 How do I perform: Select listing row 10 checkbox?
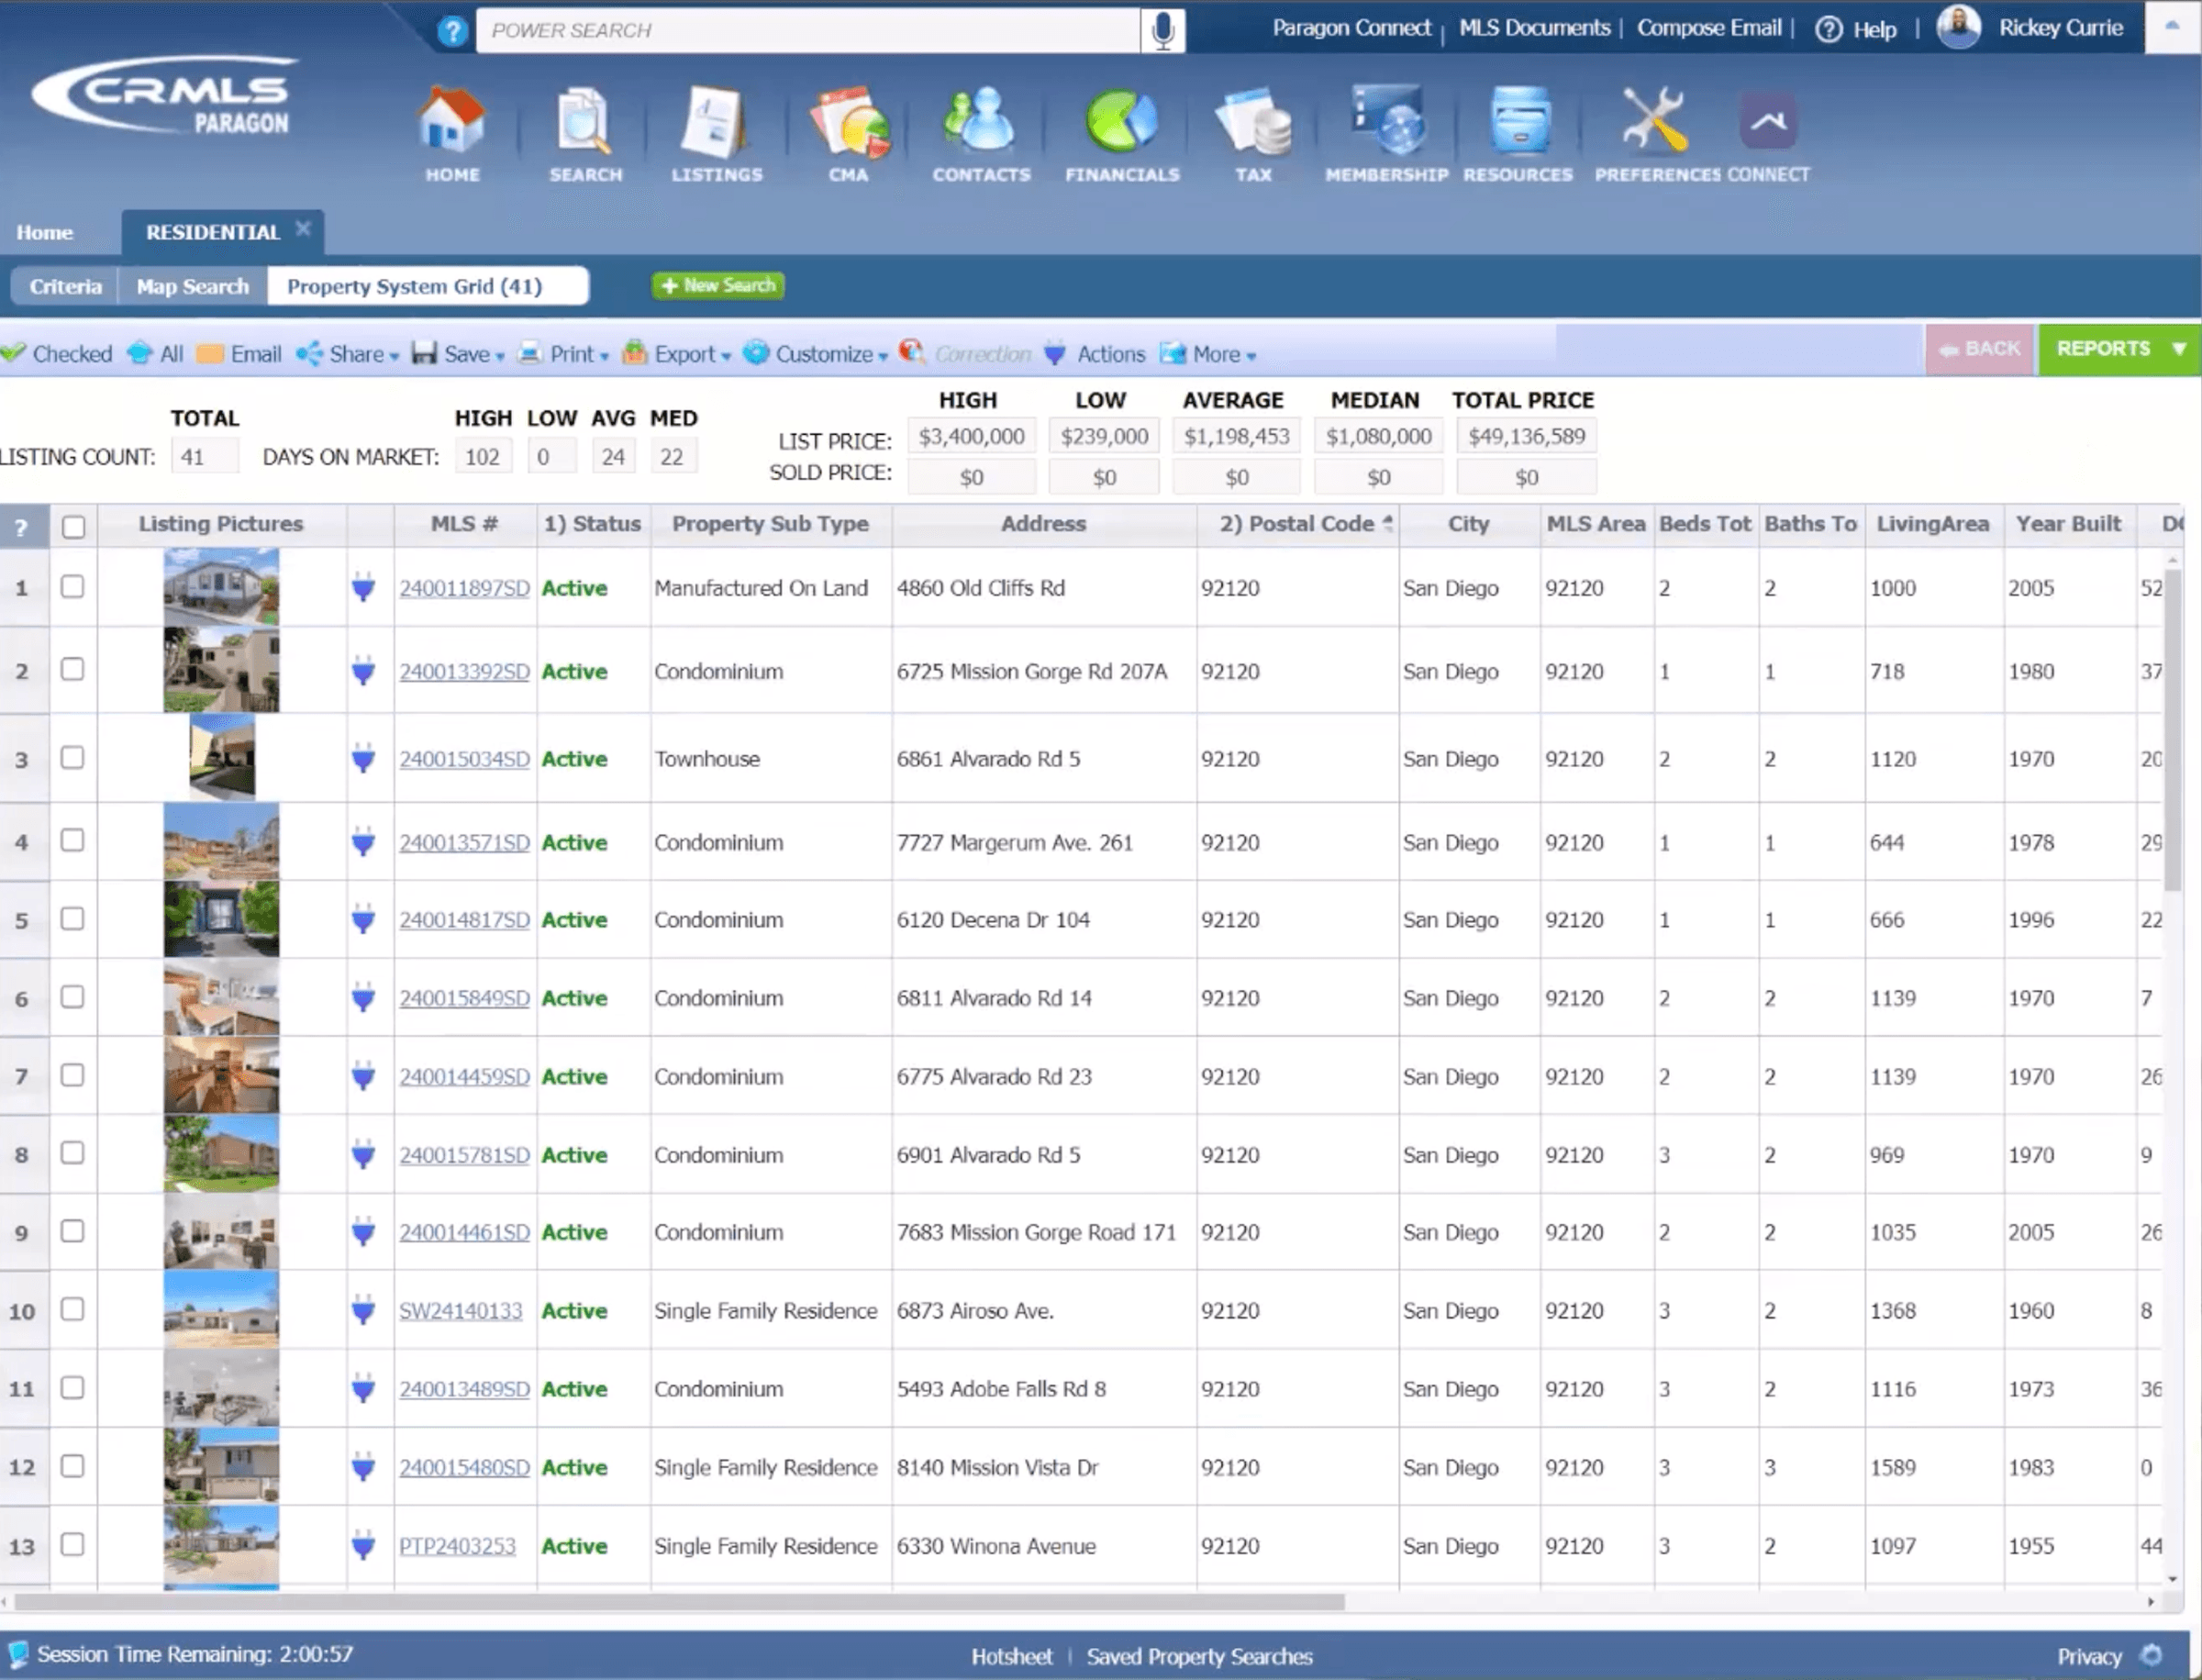tap(72, 1309)
